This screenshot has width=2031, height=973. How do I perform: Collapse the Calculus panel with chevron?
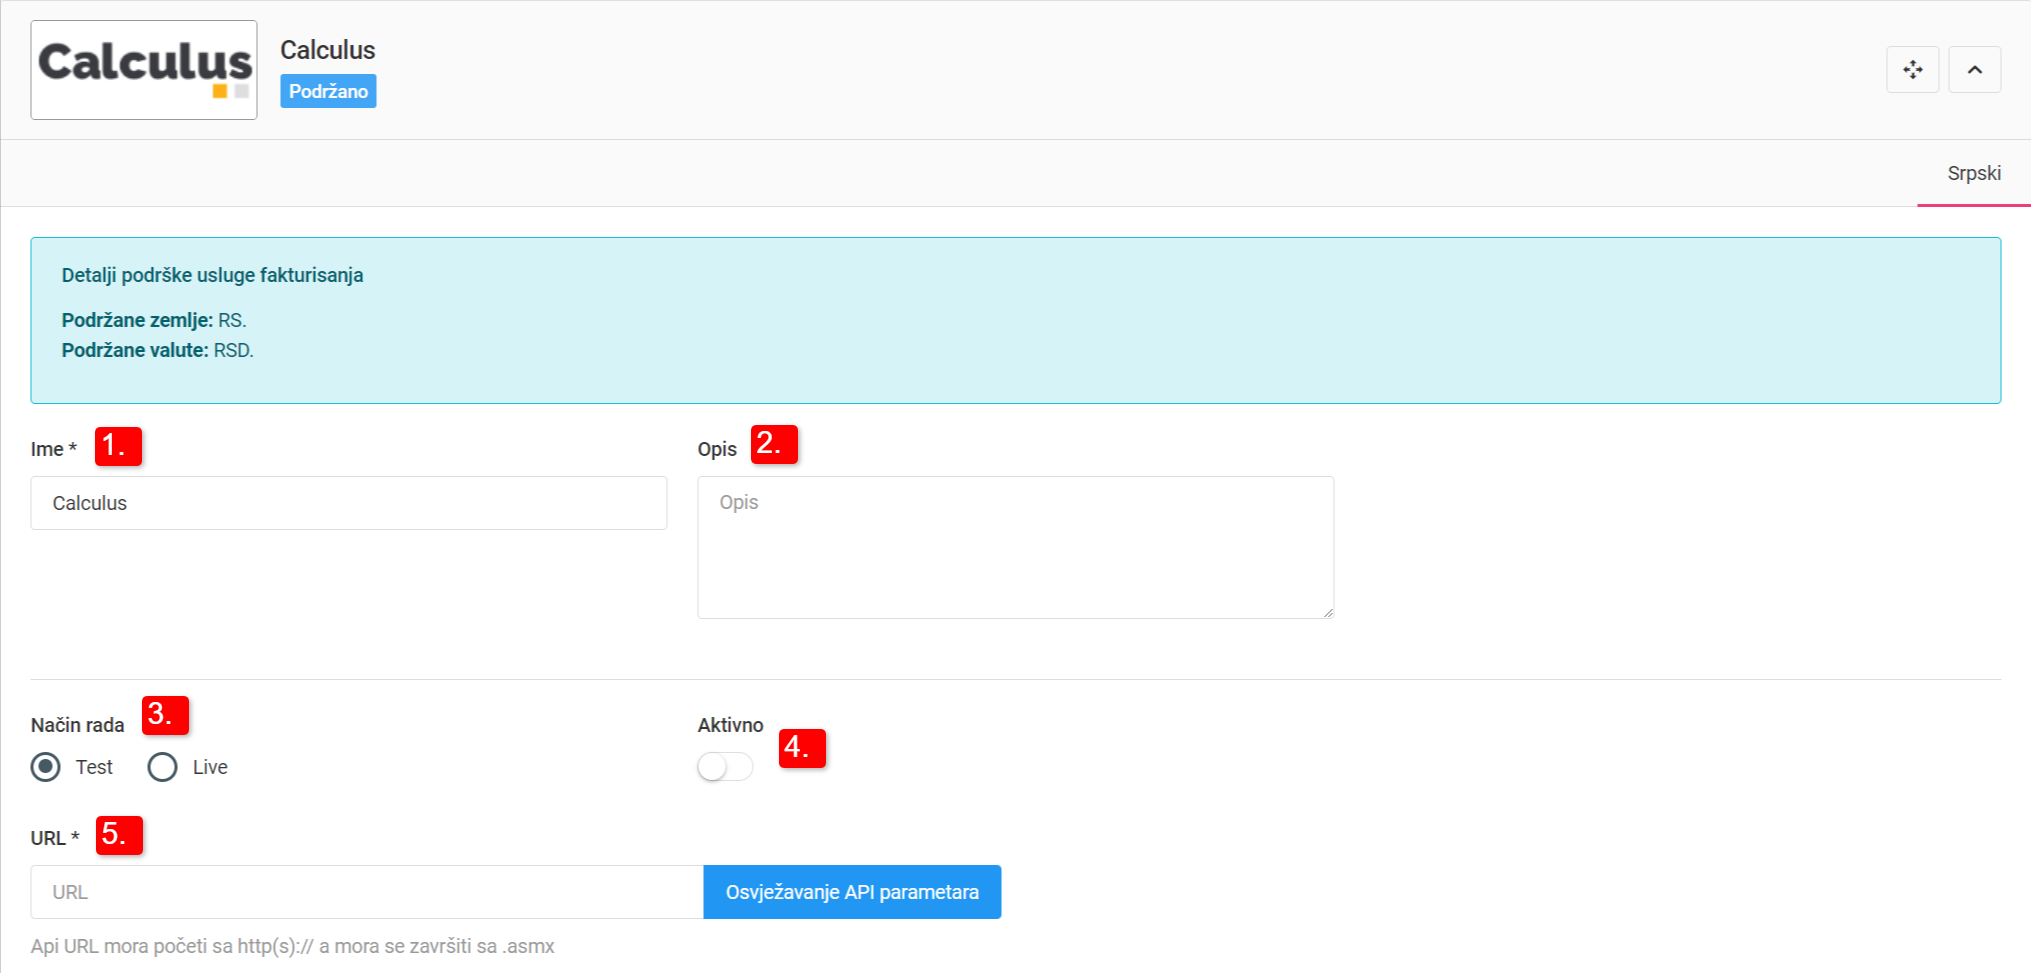pyautogui.click(x=1974, y=70)
